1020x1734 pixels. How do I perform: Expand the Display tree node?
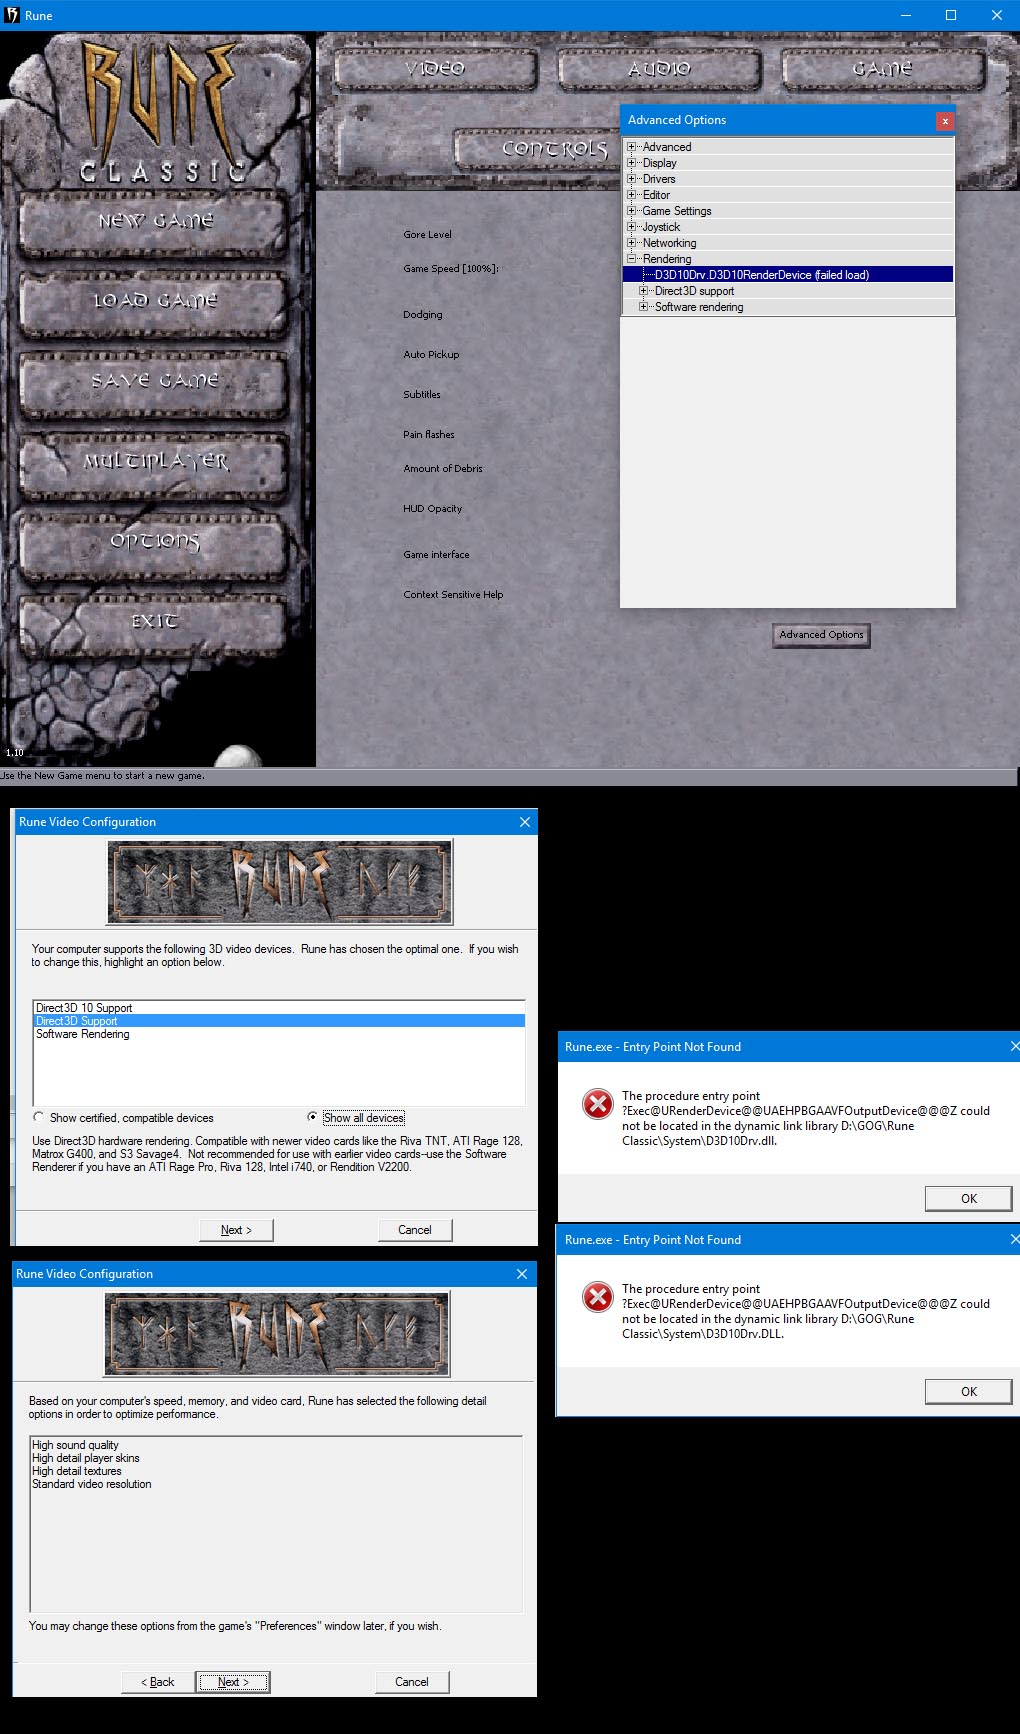tap(631, 163)
